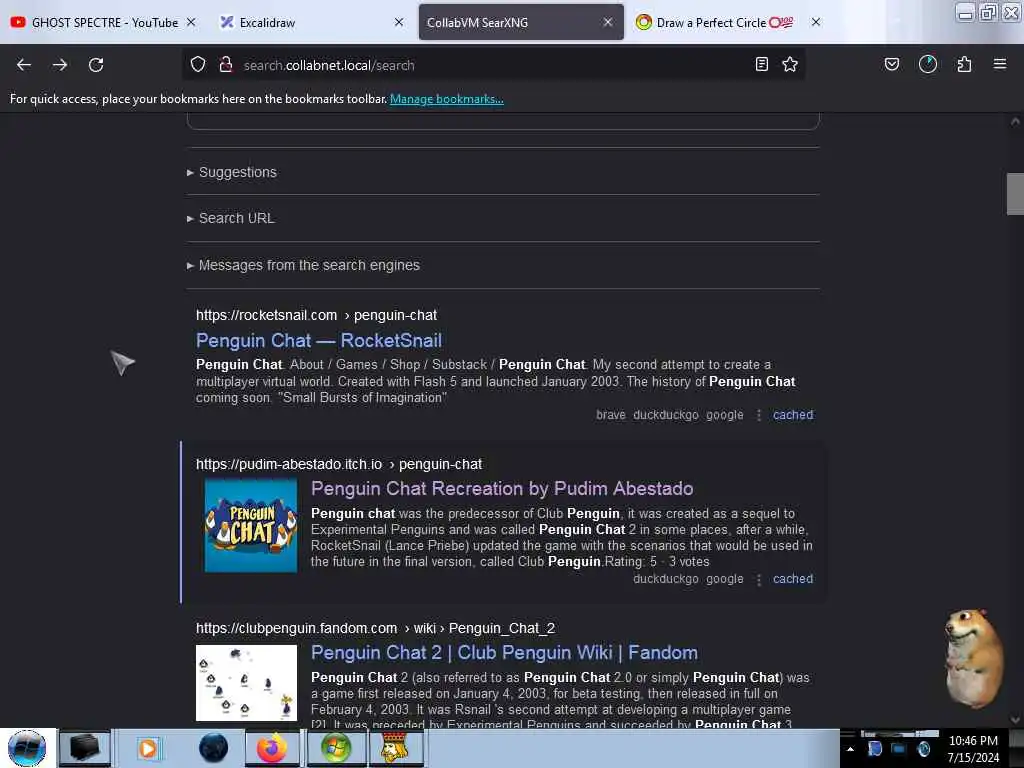Open Firefox from the taskbar

pos(272,748)
